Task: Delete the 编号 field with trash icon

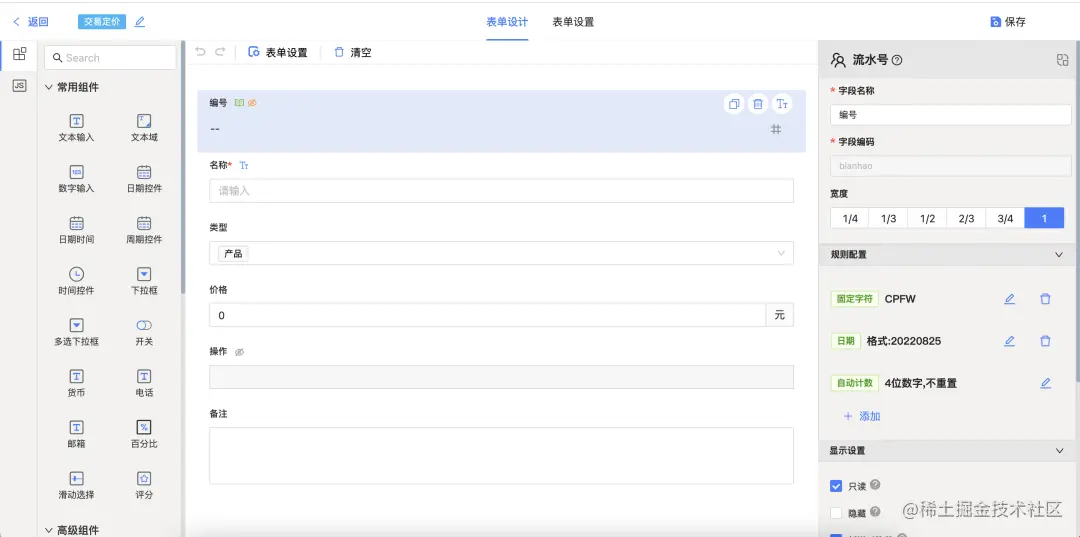Action: 758,104
